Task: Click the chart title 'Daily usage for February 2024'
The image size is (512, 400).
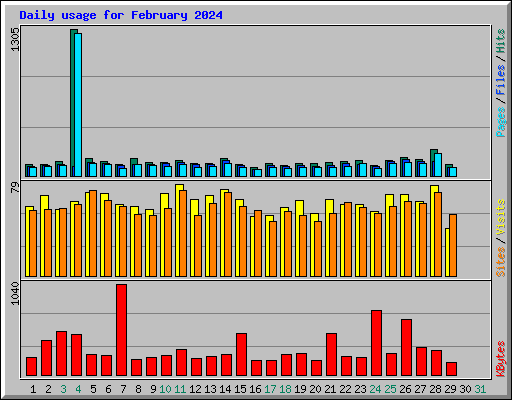Action: coord(121,15)
